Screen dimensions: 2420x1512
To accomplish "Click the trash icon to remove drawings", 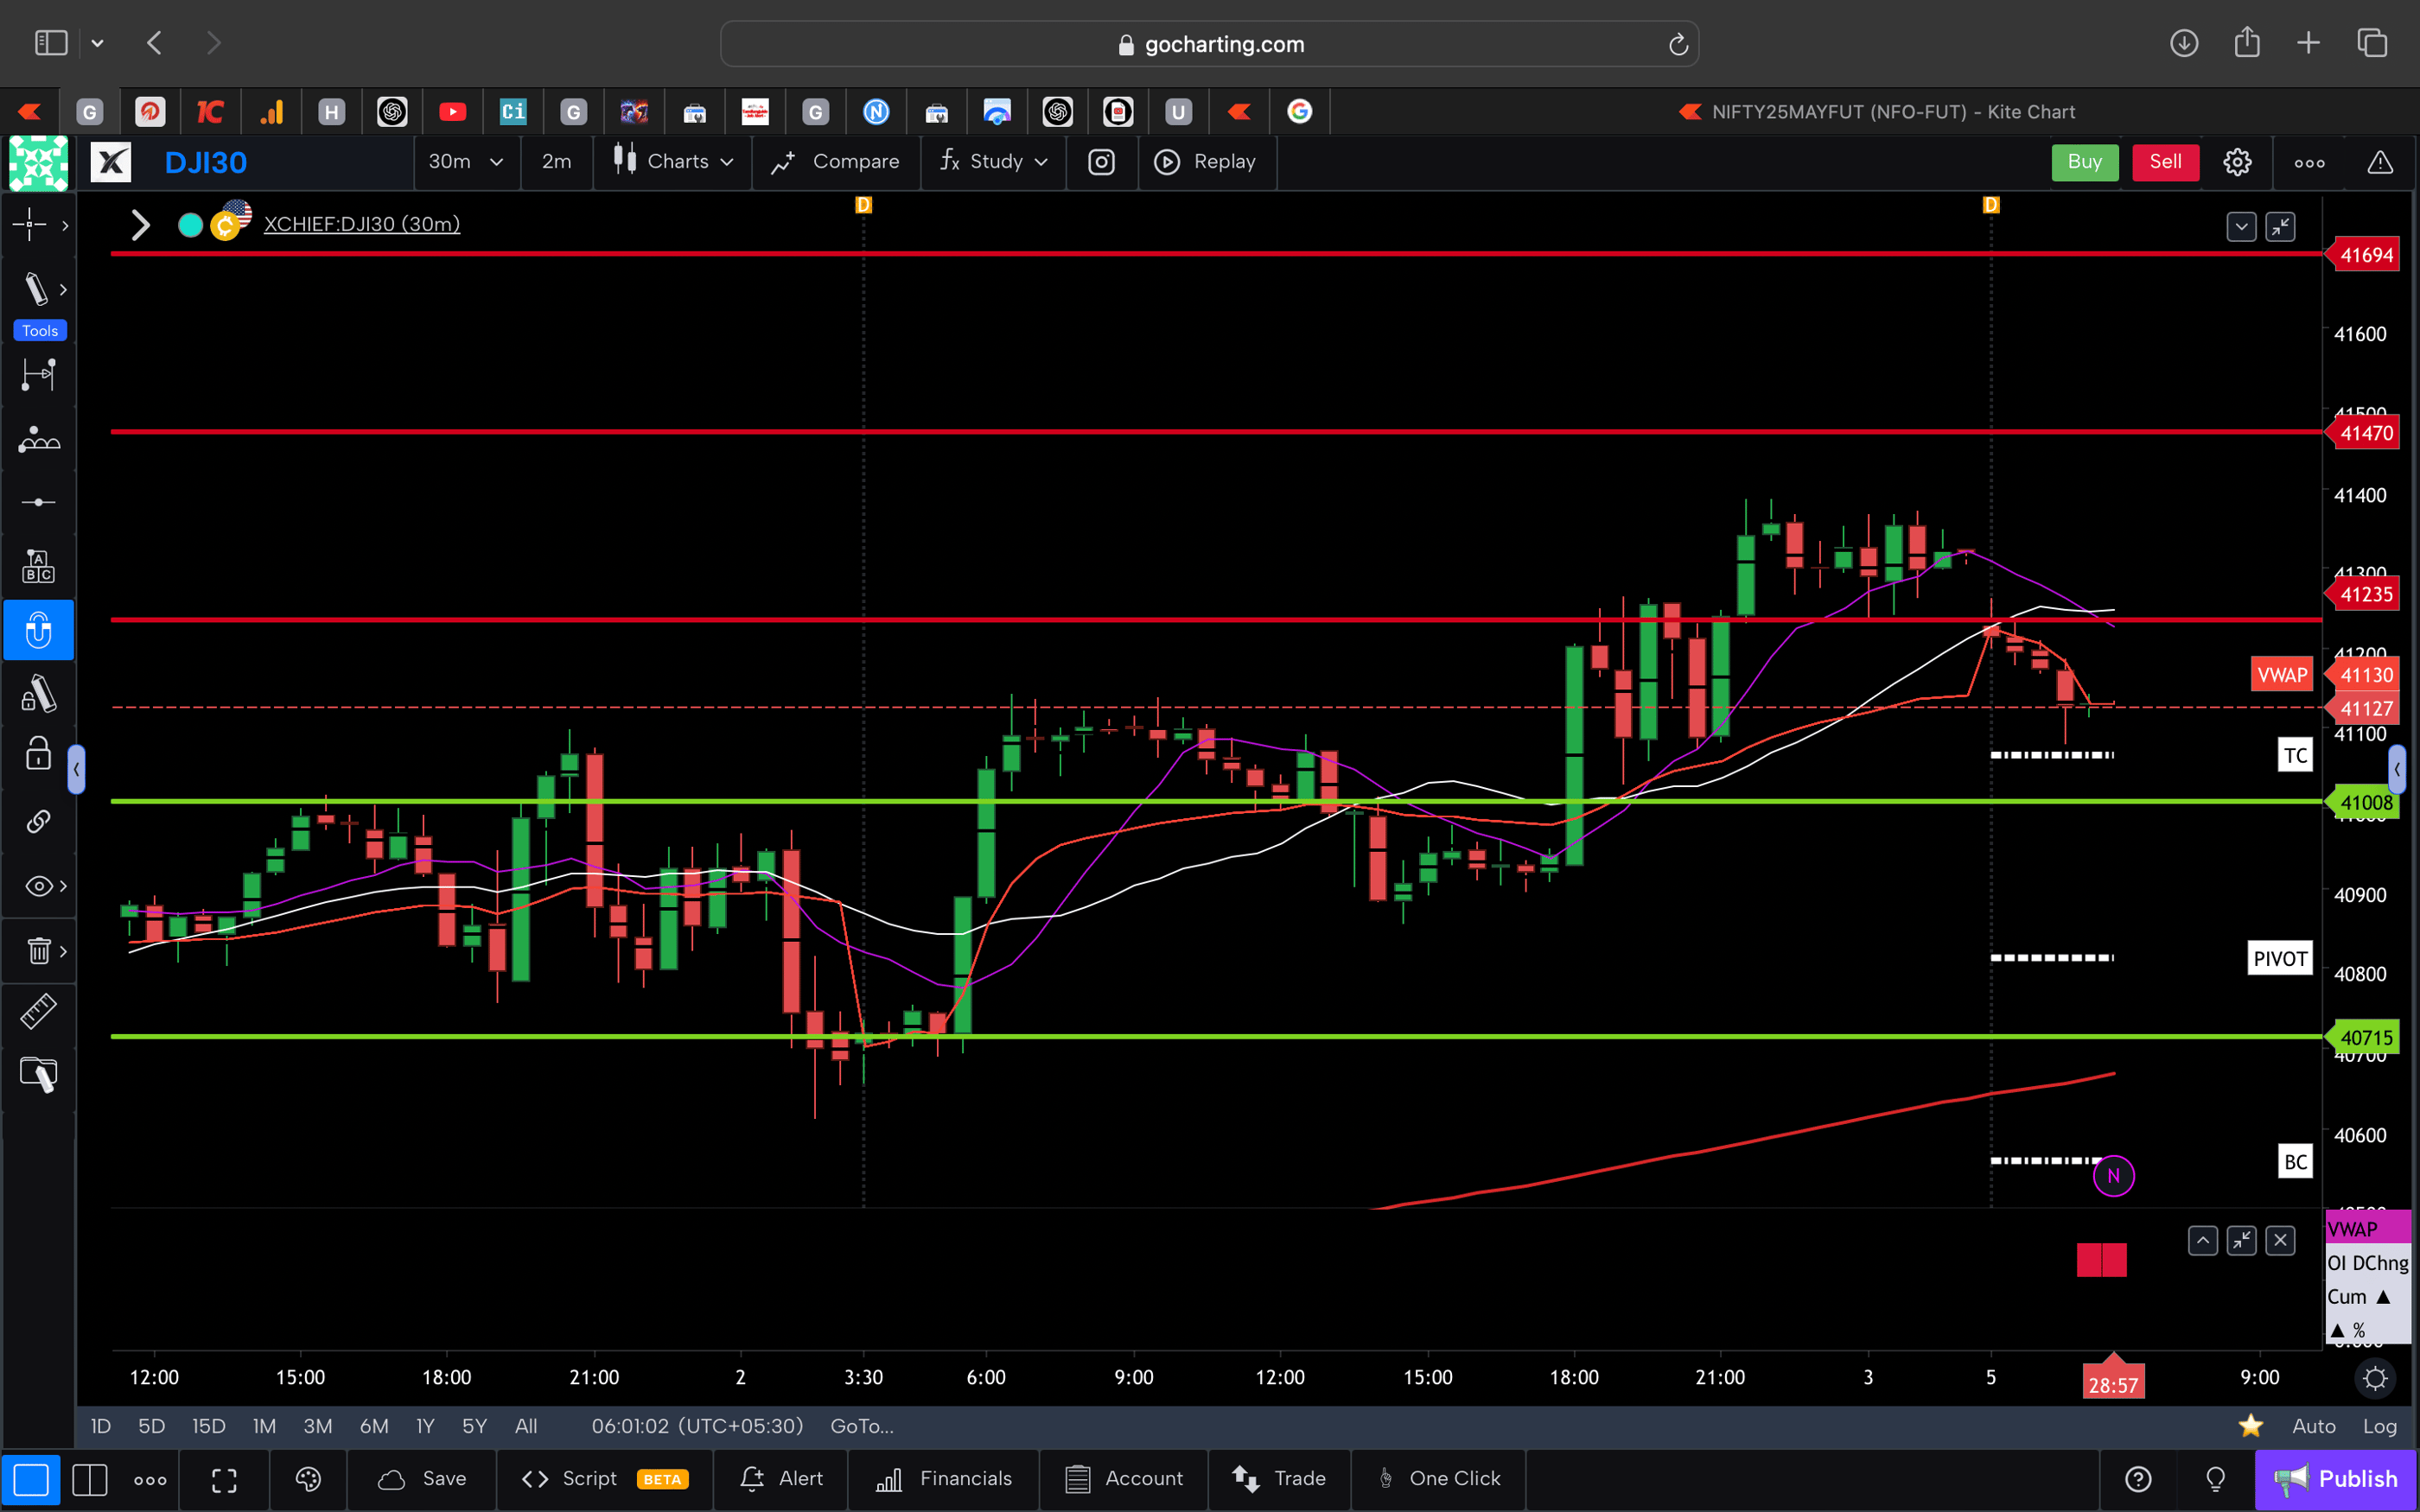I will point(38,950).
